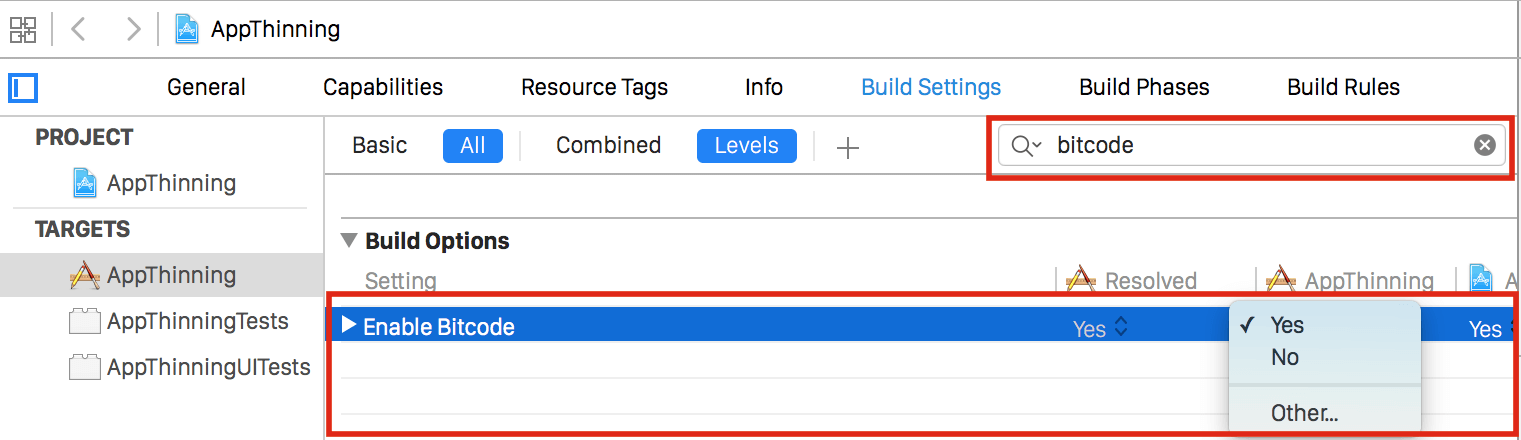Select Other... in the popup menu
This screenshot has height=440, width=1521.
click(x=1304, y=413)
